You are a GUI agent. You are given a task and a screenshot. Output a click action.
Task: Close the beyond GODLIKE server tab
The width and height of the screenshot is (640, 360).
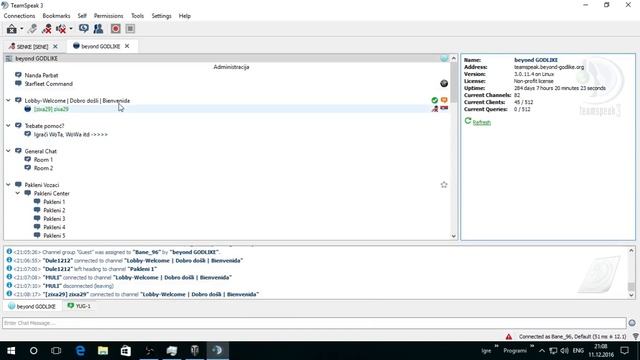pos(127,46)
